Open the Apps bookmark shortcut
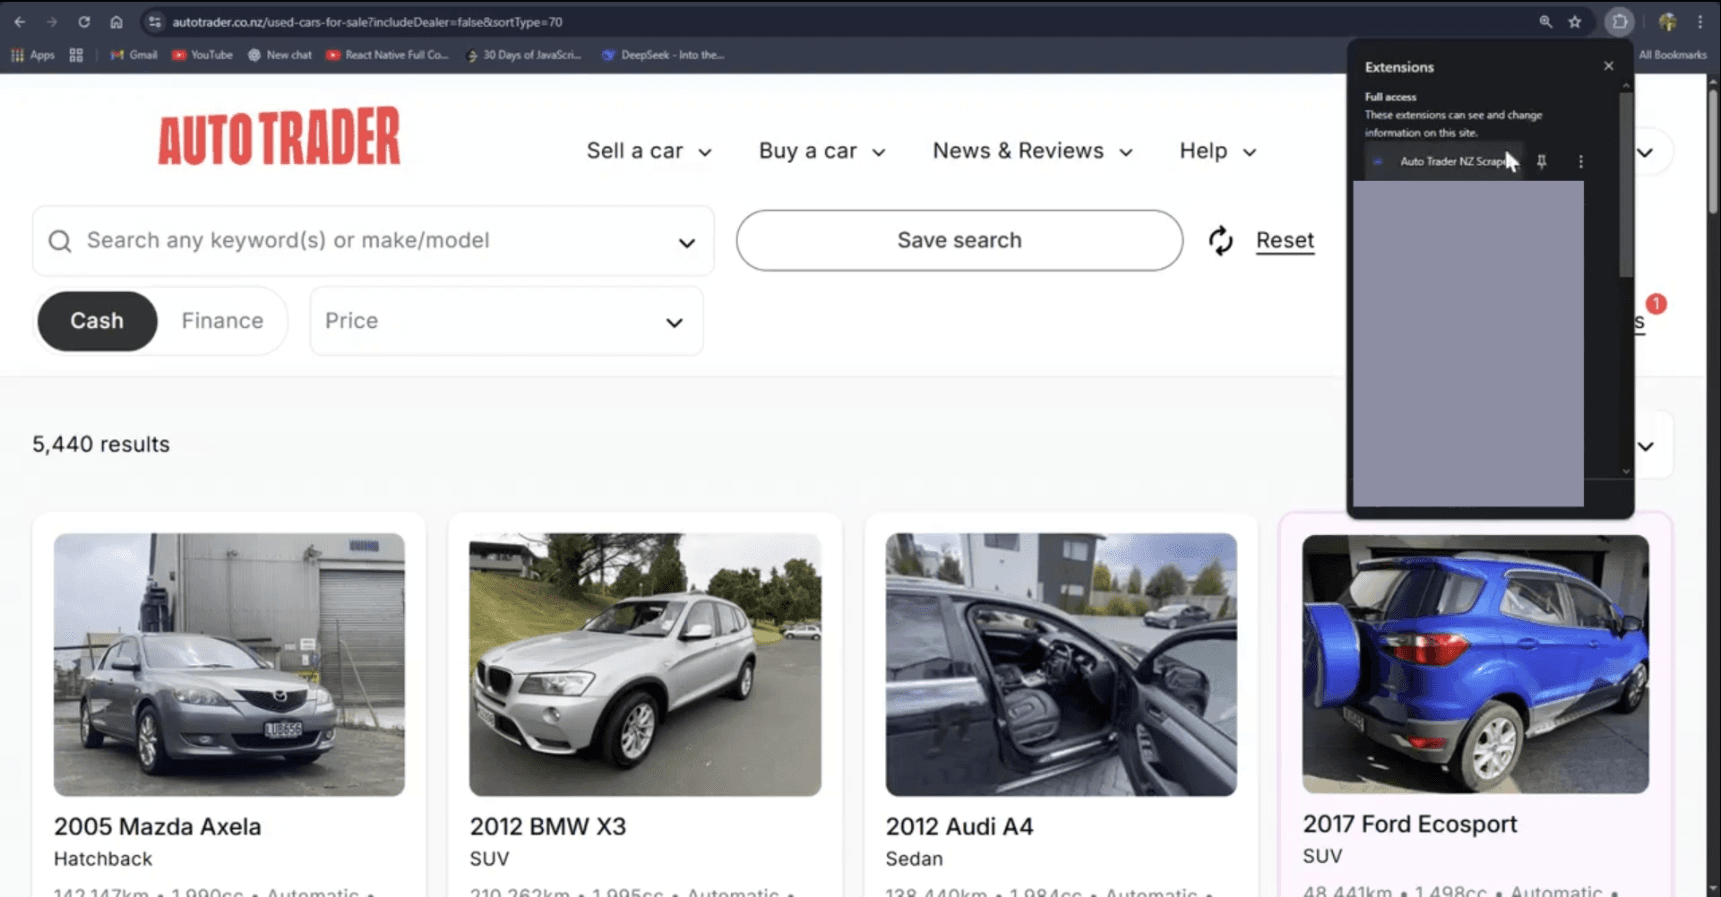 point(33,55)
